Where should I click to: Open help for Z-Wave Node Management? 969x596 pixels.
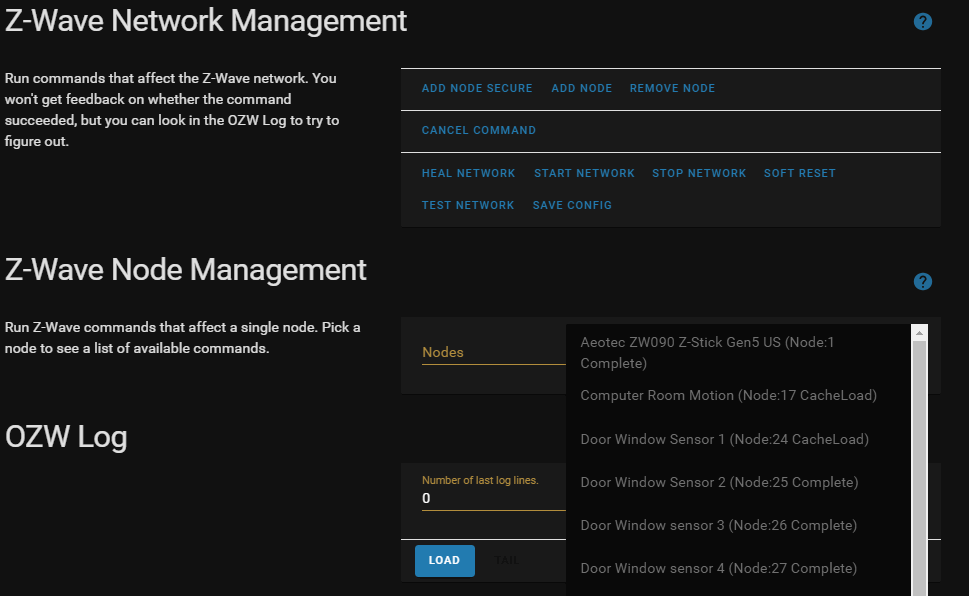coord(923,282)
